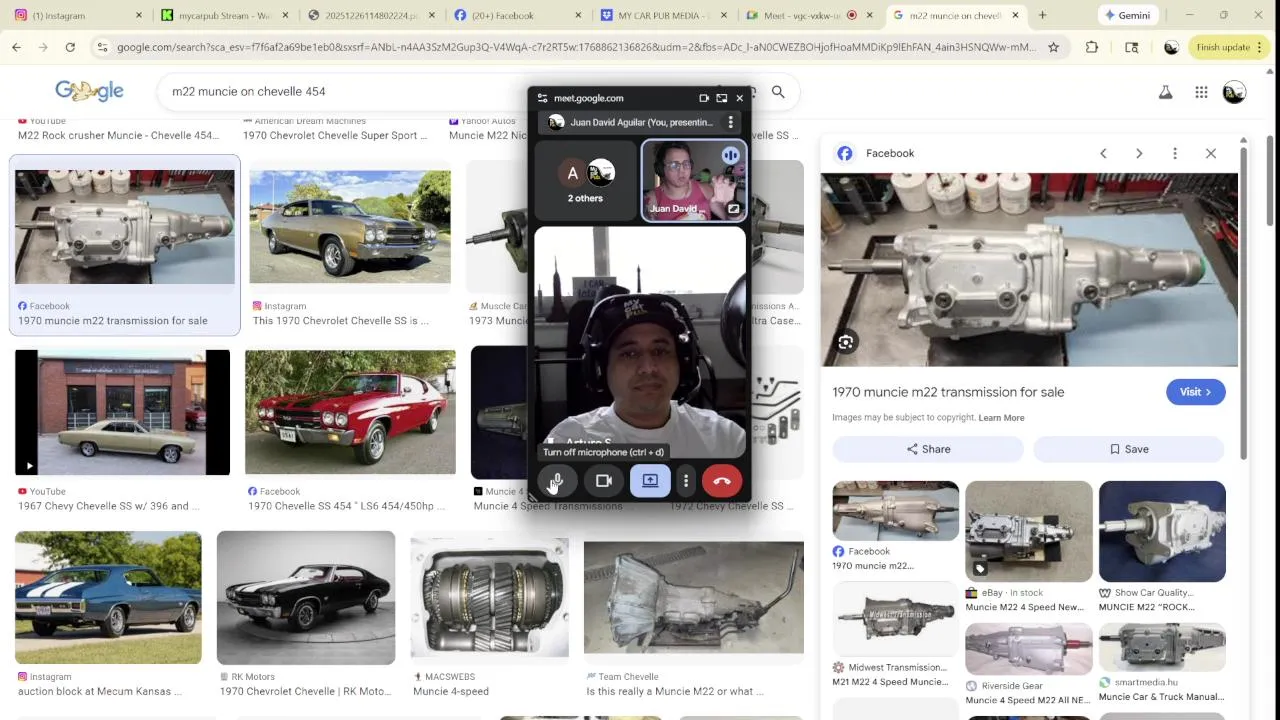Open Chrome extensions puzzle icon

click(1092, 47)
